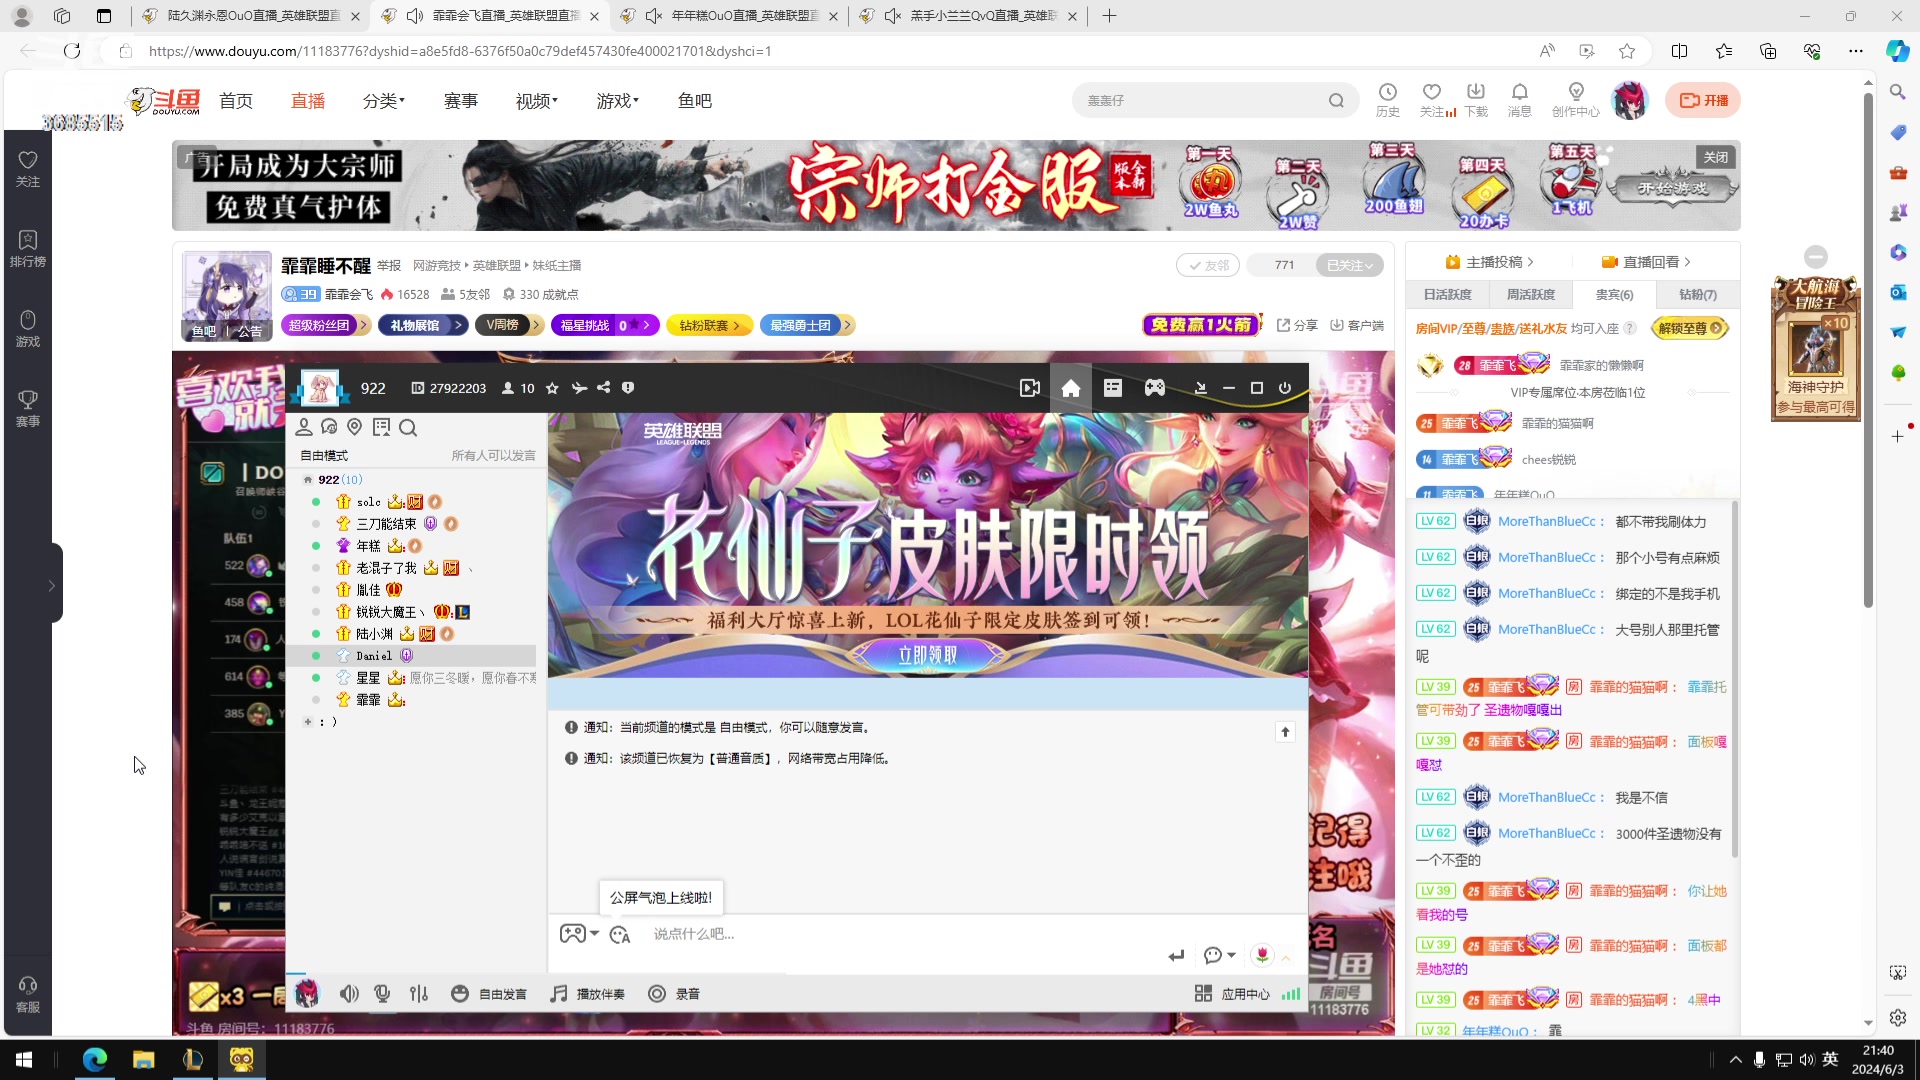
Task: Click the microphone icon in YY bar
Action: (382, 993)
